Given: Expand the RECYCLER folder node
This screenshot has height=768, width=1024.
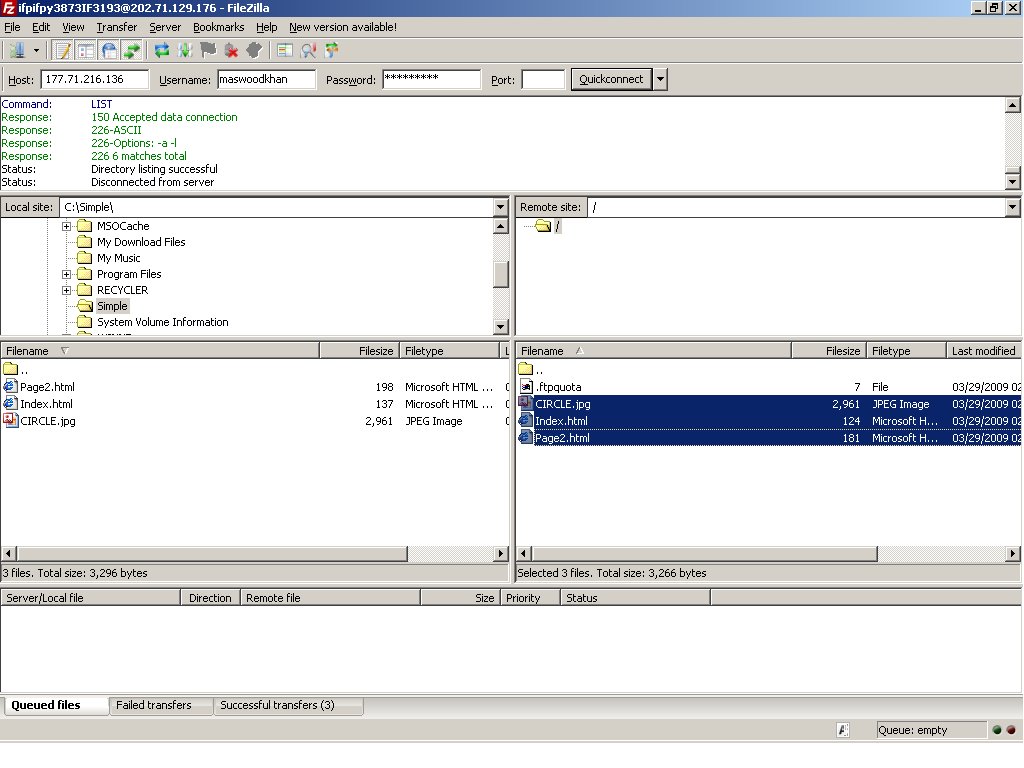Looking at the screenshot, I should tap(67, 290).
